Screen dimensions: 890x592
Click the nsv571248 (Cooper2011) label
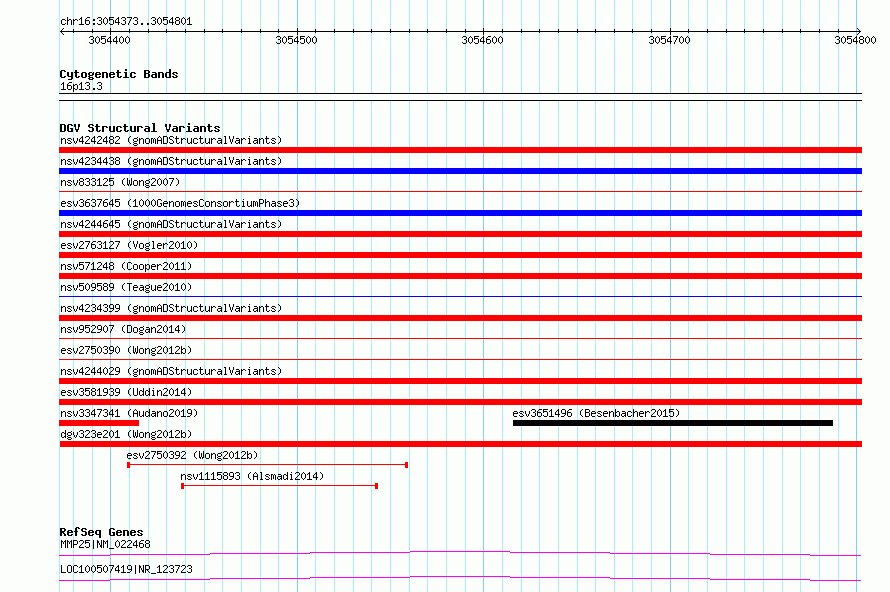tap(126, 266)
